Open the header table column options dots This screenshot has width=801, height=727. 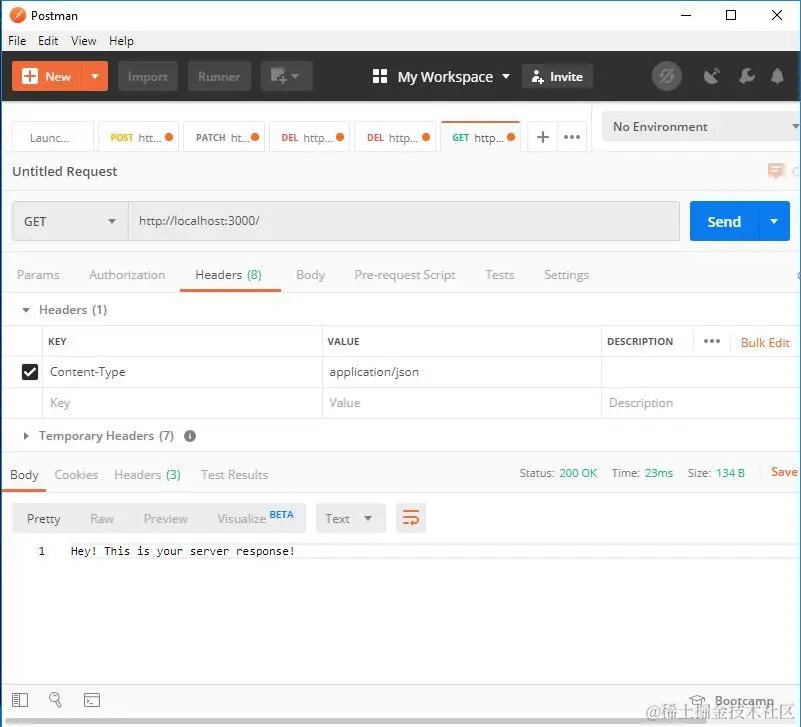click(712, 341)
